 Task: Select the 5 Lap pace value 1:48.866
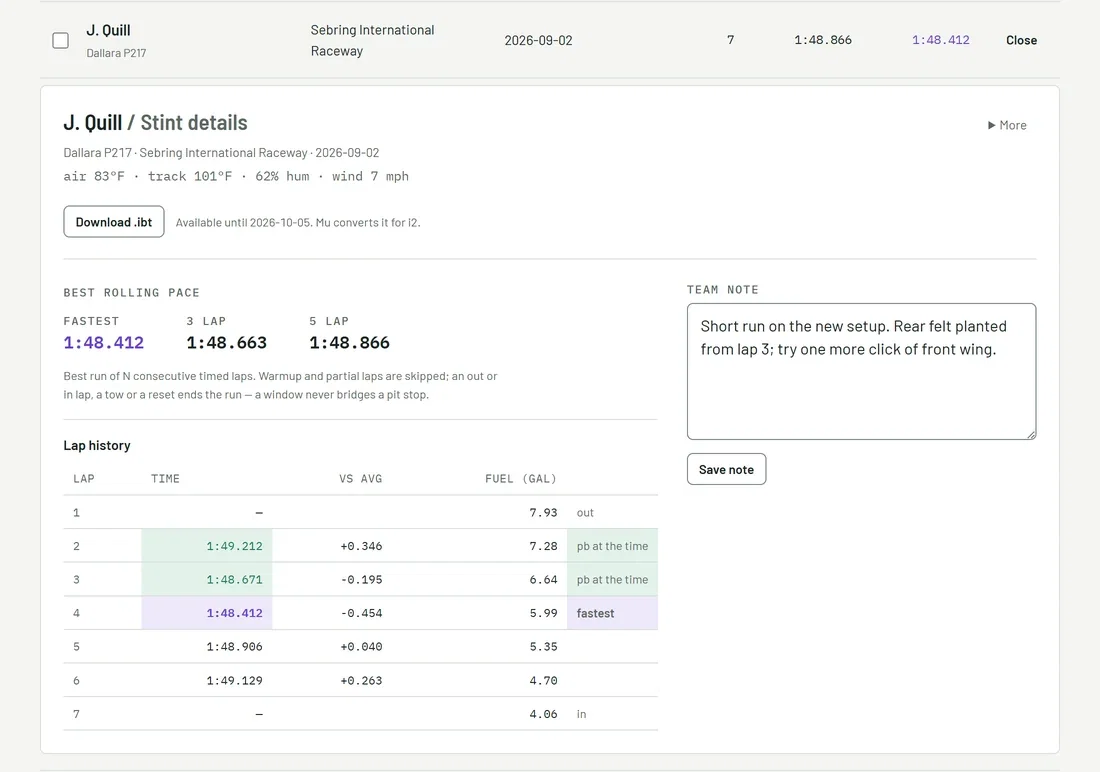coord(349,342)
